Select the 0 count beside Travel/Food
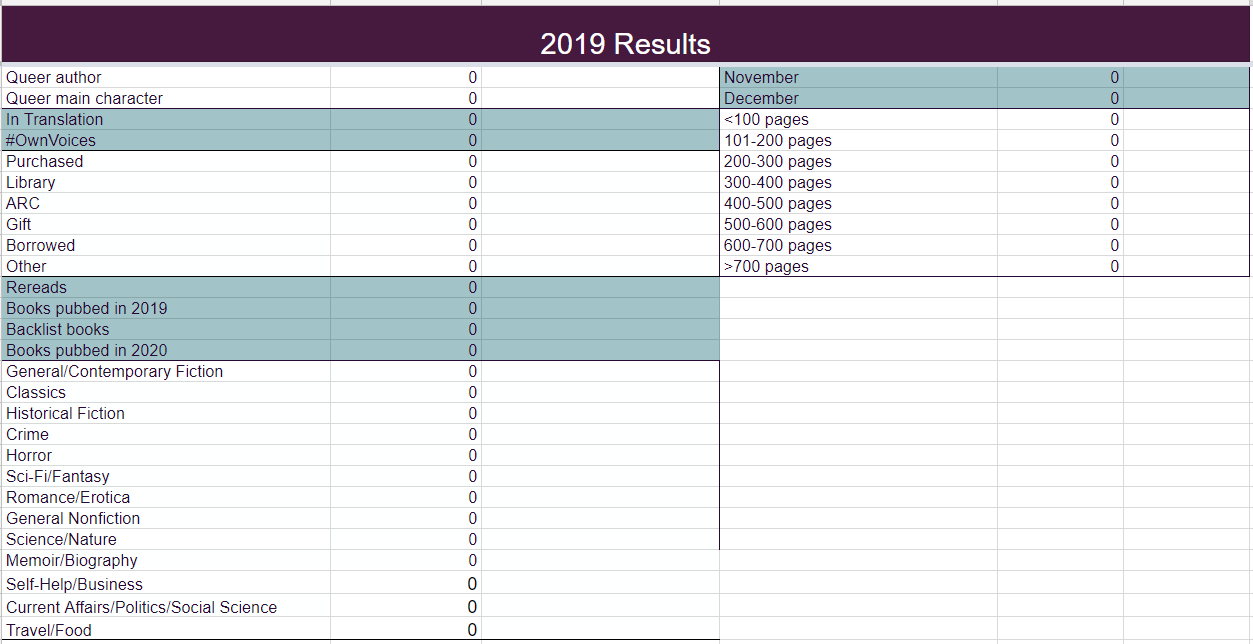1253x644 pixels. click(406, 630)
